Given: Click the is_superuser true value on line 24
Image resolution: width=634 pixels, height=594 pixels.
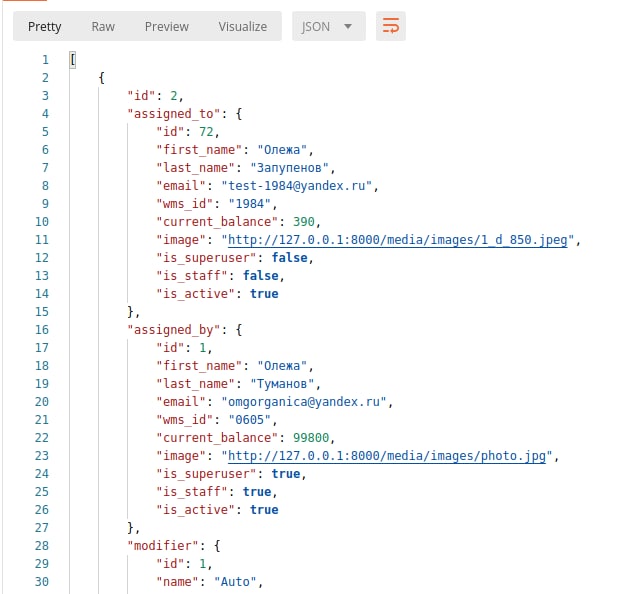Looking at the screenshot, I should click(x=286, y=474).
